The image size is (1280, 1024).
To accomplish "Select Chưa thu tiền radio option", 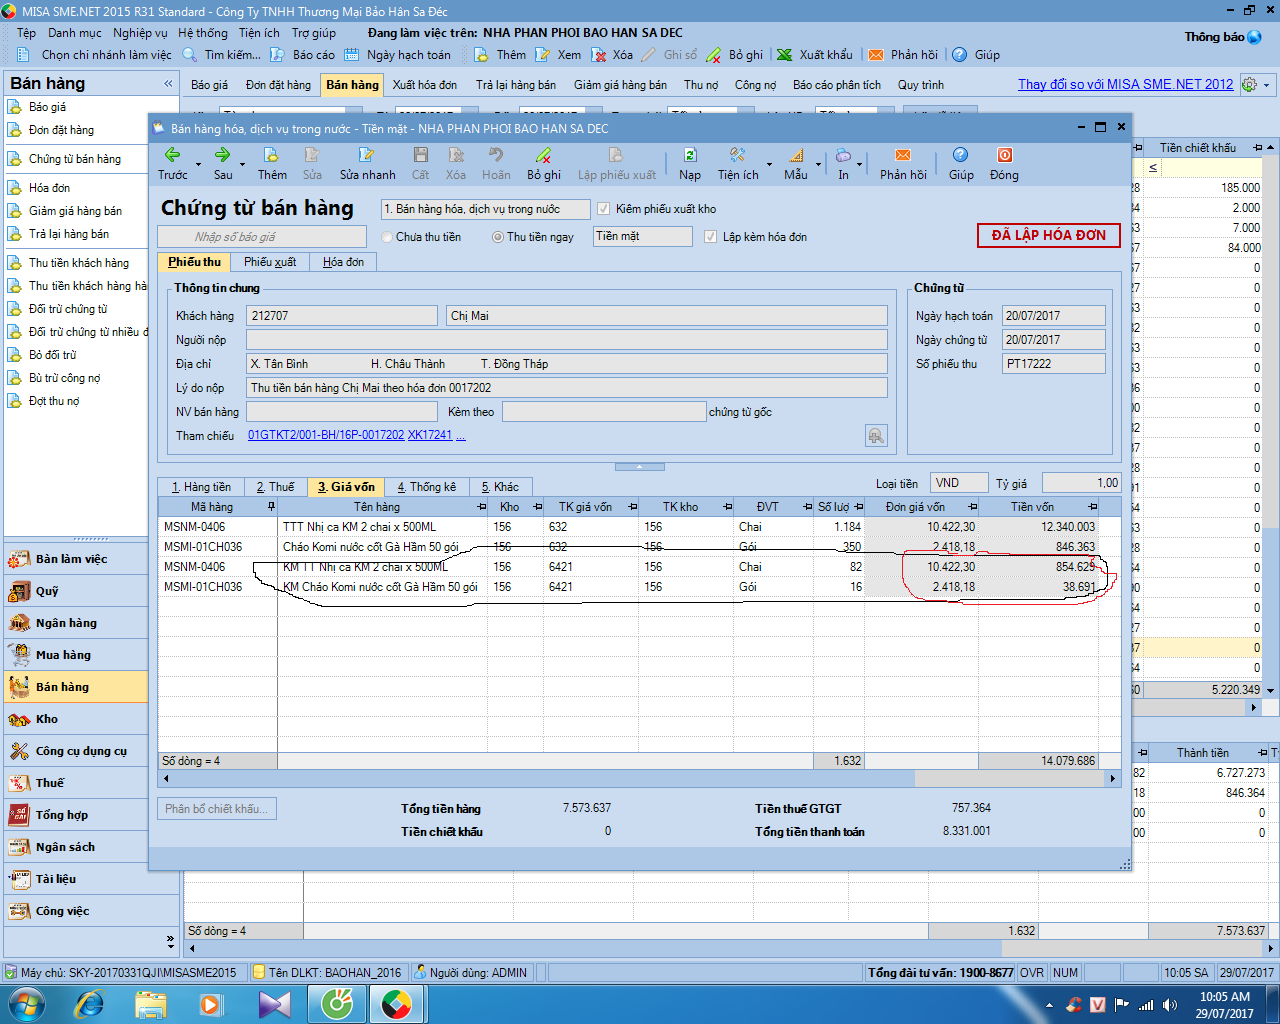I will click(388, 237).
